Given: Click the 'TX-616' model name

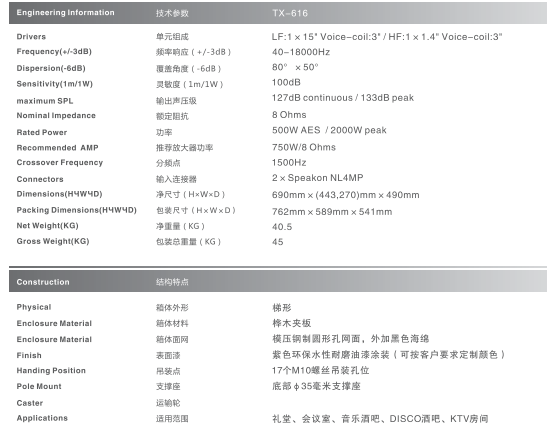Looking at the screenshot, I should [290, 13].
